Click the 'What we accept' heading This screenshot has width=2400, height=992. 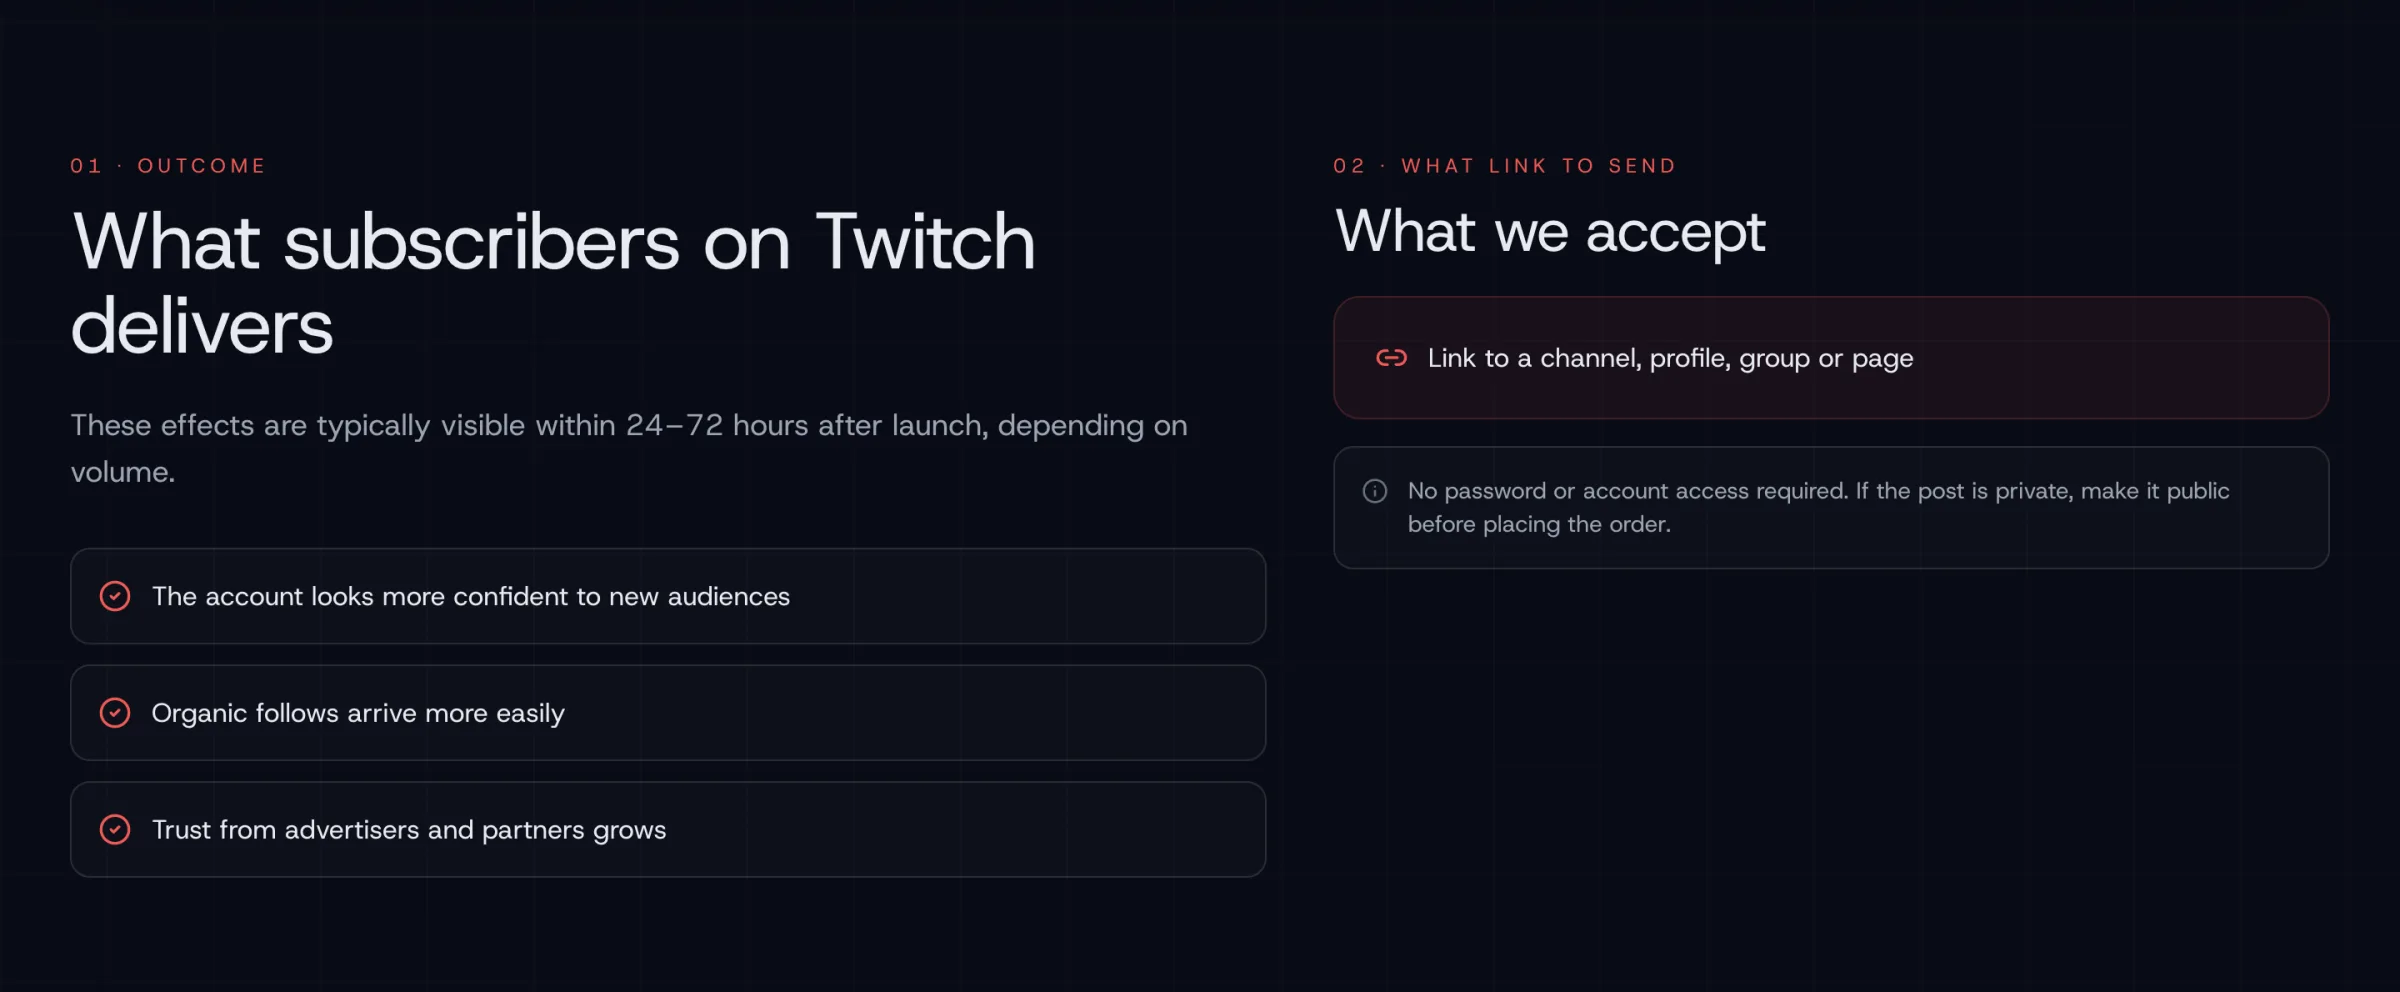(x=1550, y=232)
